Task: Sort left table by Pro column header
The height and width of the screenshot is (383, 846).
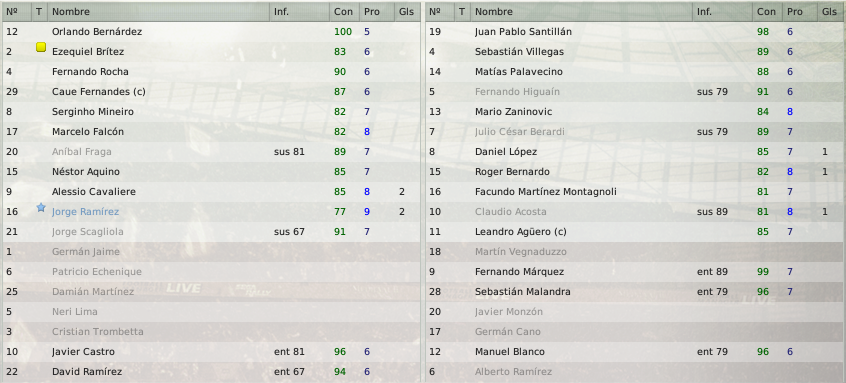Action: coord(372,11)
